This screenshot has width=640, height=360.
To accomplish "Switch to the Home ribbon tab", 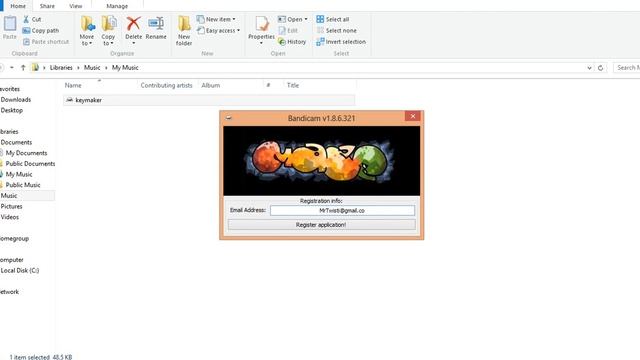I will [18, 6].
